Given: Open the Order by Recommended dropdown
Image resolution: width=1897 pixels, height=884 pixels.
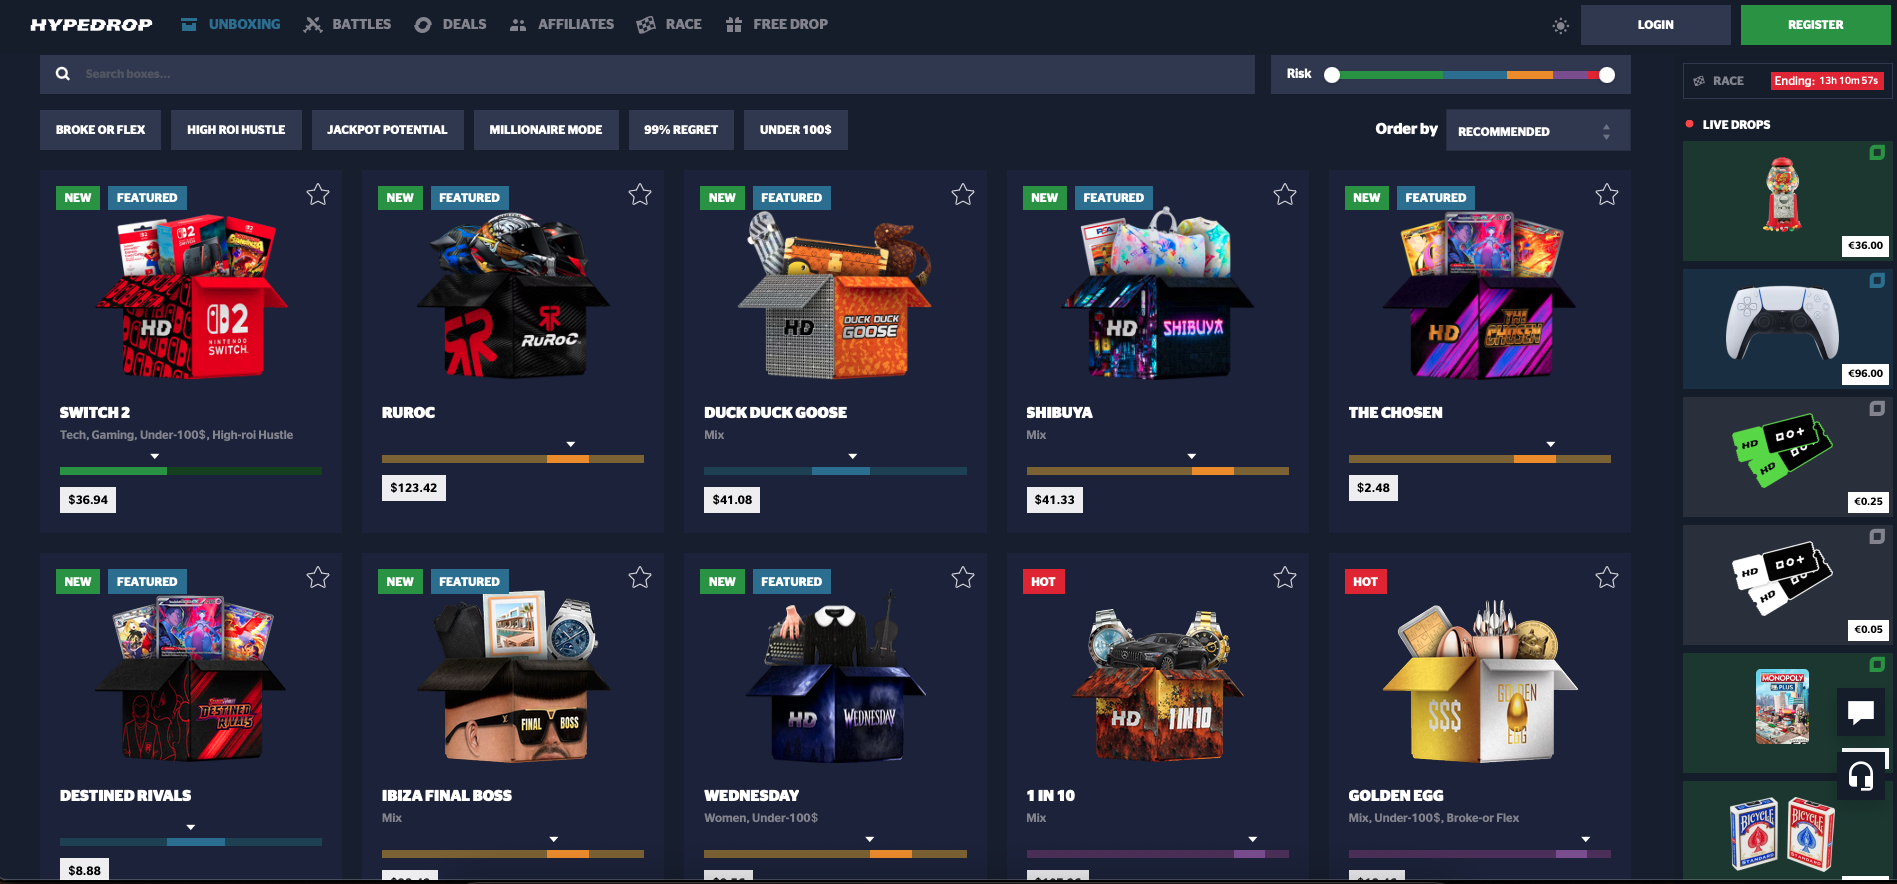Looking at the screenshot, I should coord(1538,131).
